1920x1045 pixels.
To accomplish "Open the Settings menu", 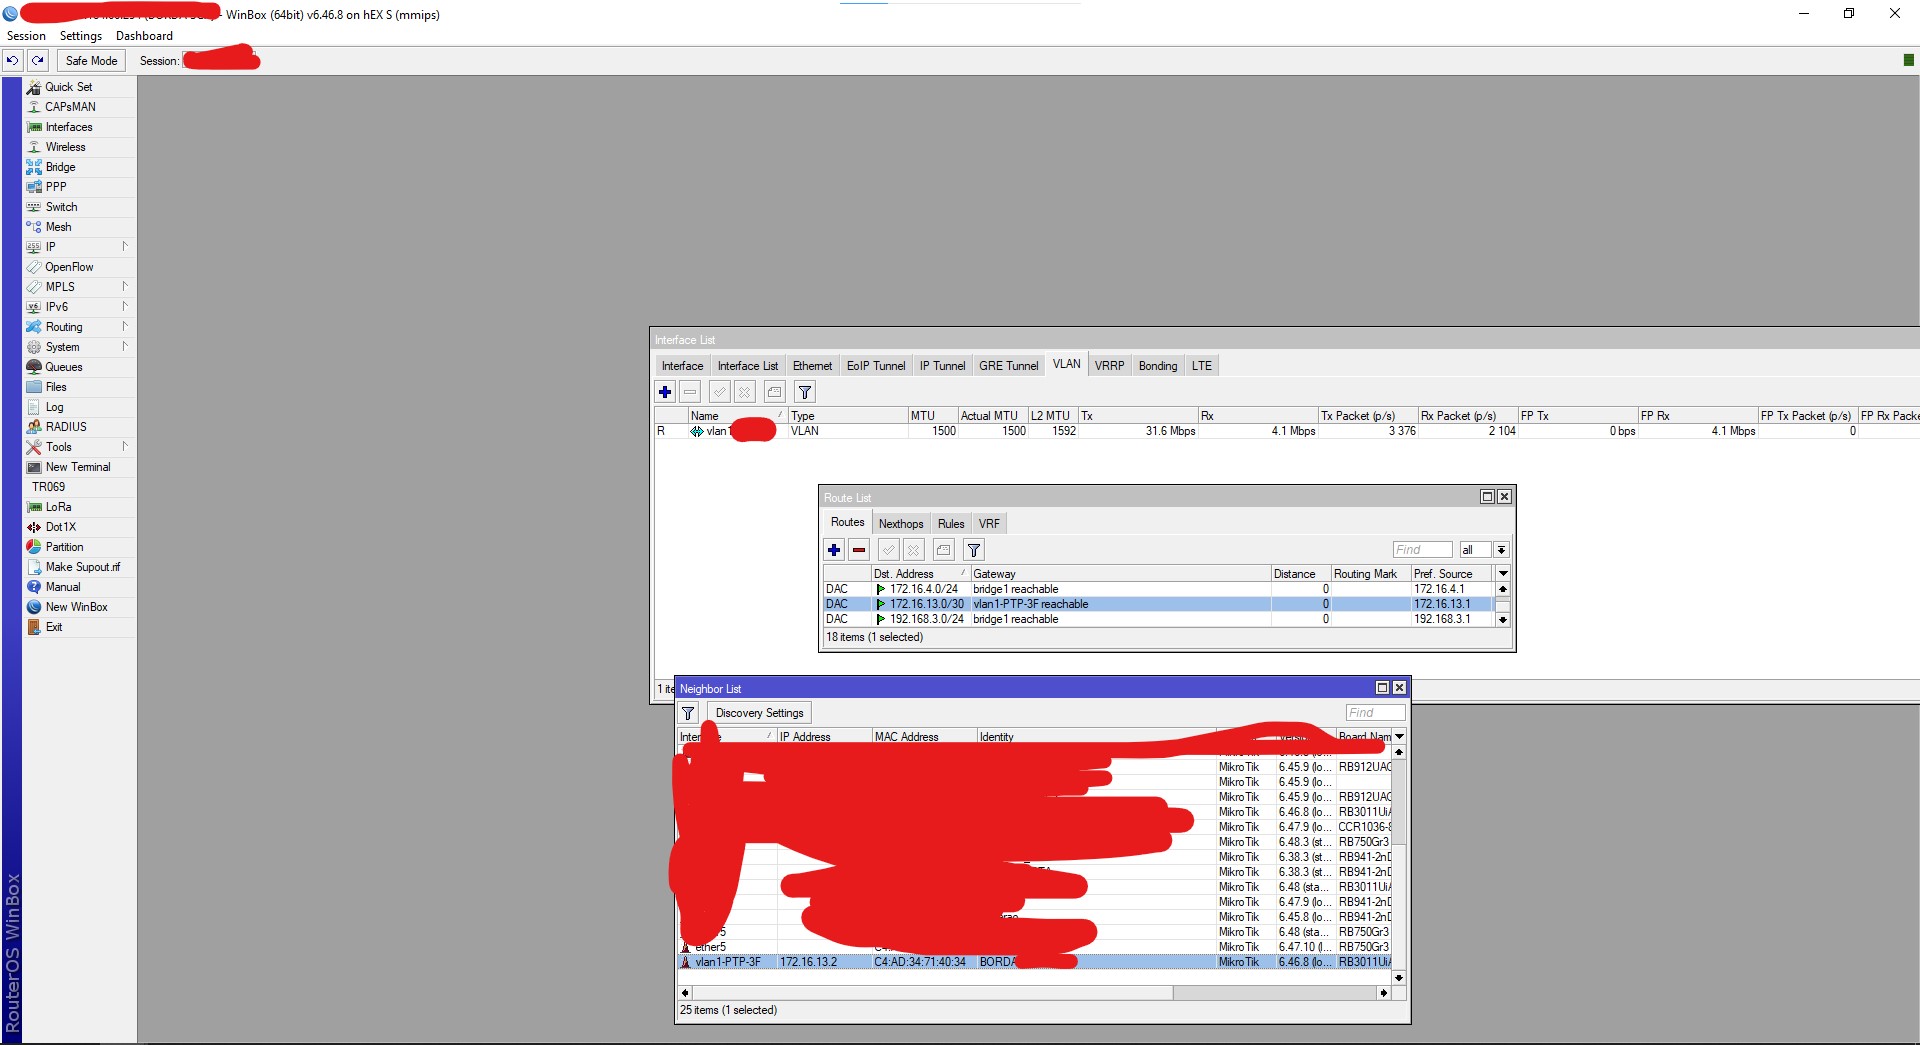I will coord(81,36).
